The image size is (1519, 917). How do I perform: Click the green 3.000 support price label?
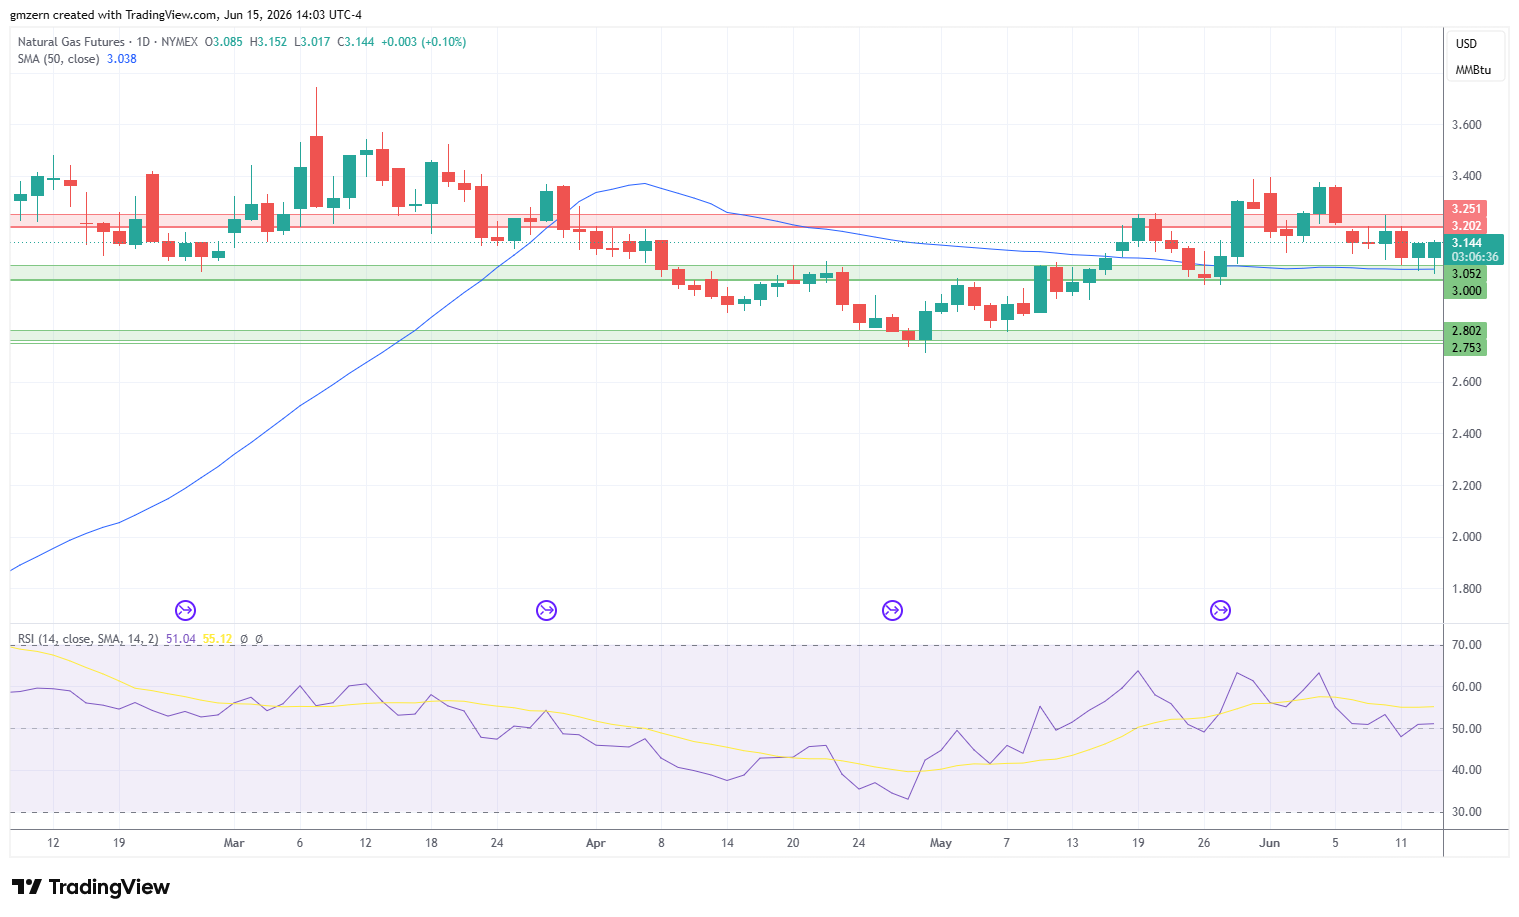point(1467,291)
